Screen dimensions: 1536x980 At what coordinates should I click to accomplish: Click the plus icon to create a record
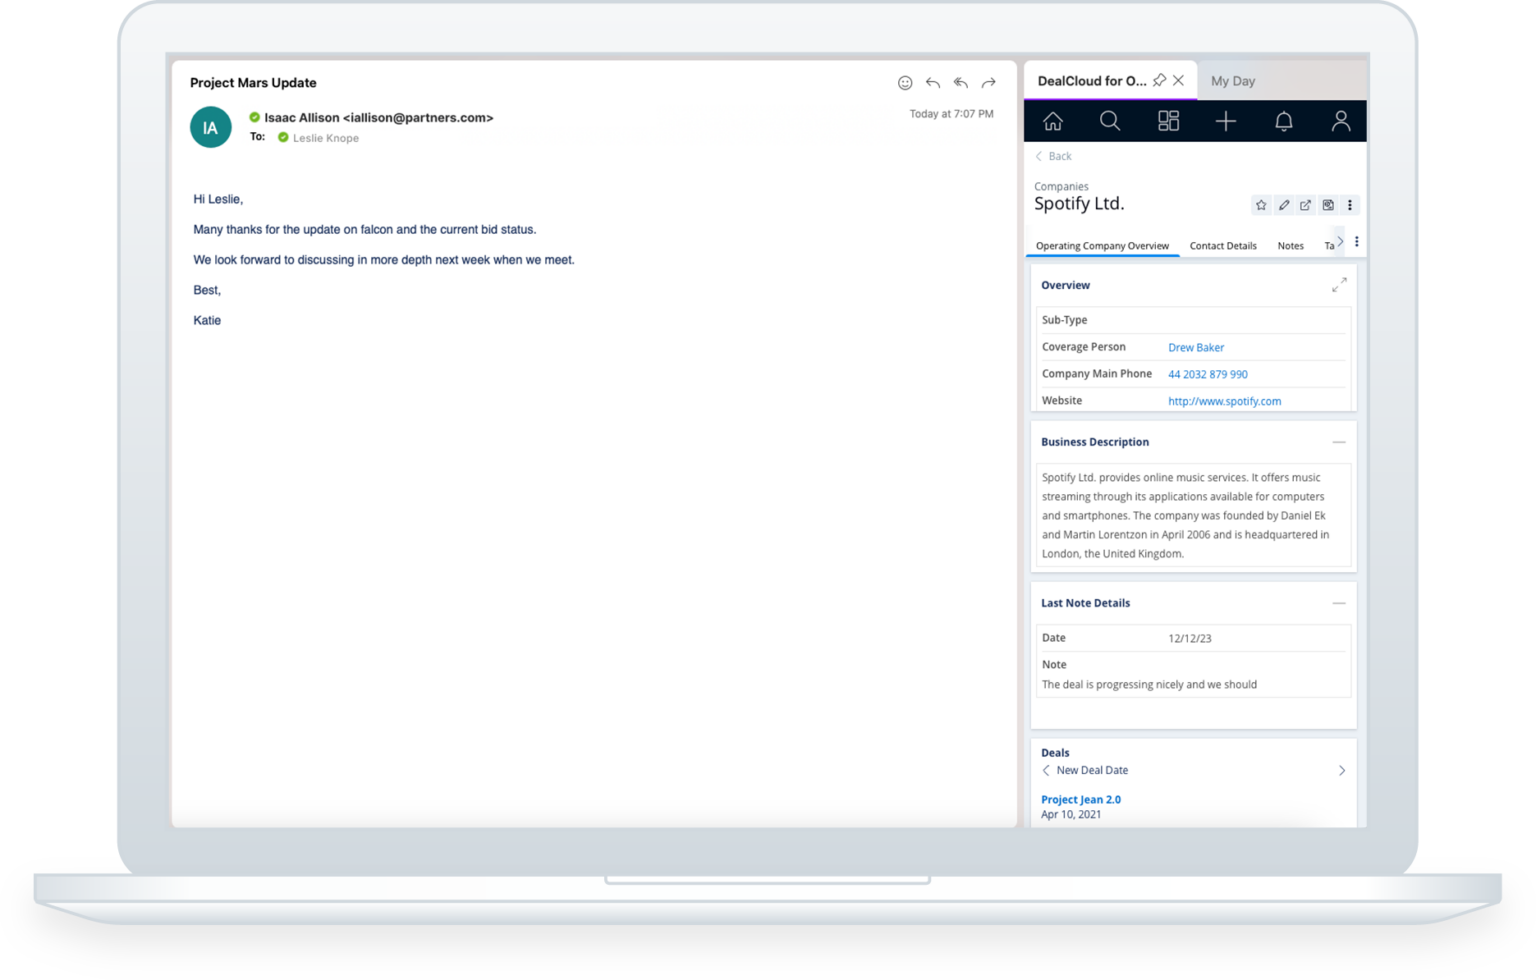1226,121
